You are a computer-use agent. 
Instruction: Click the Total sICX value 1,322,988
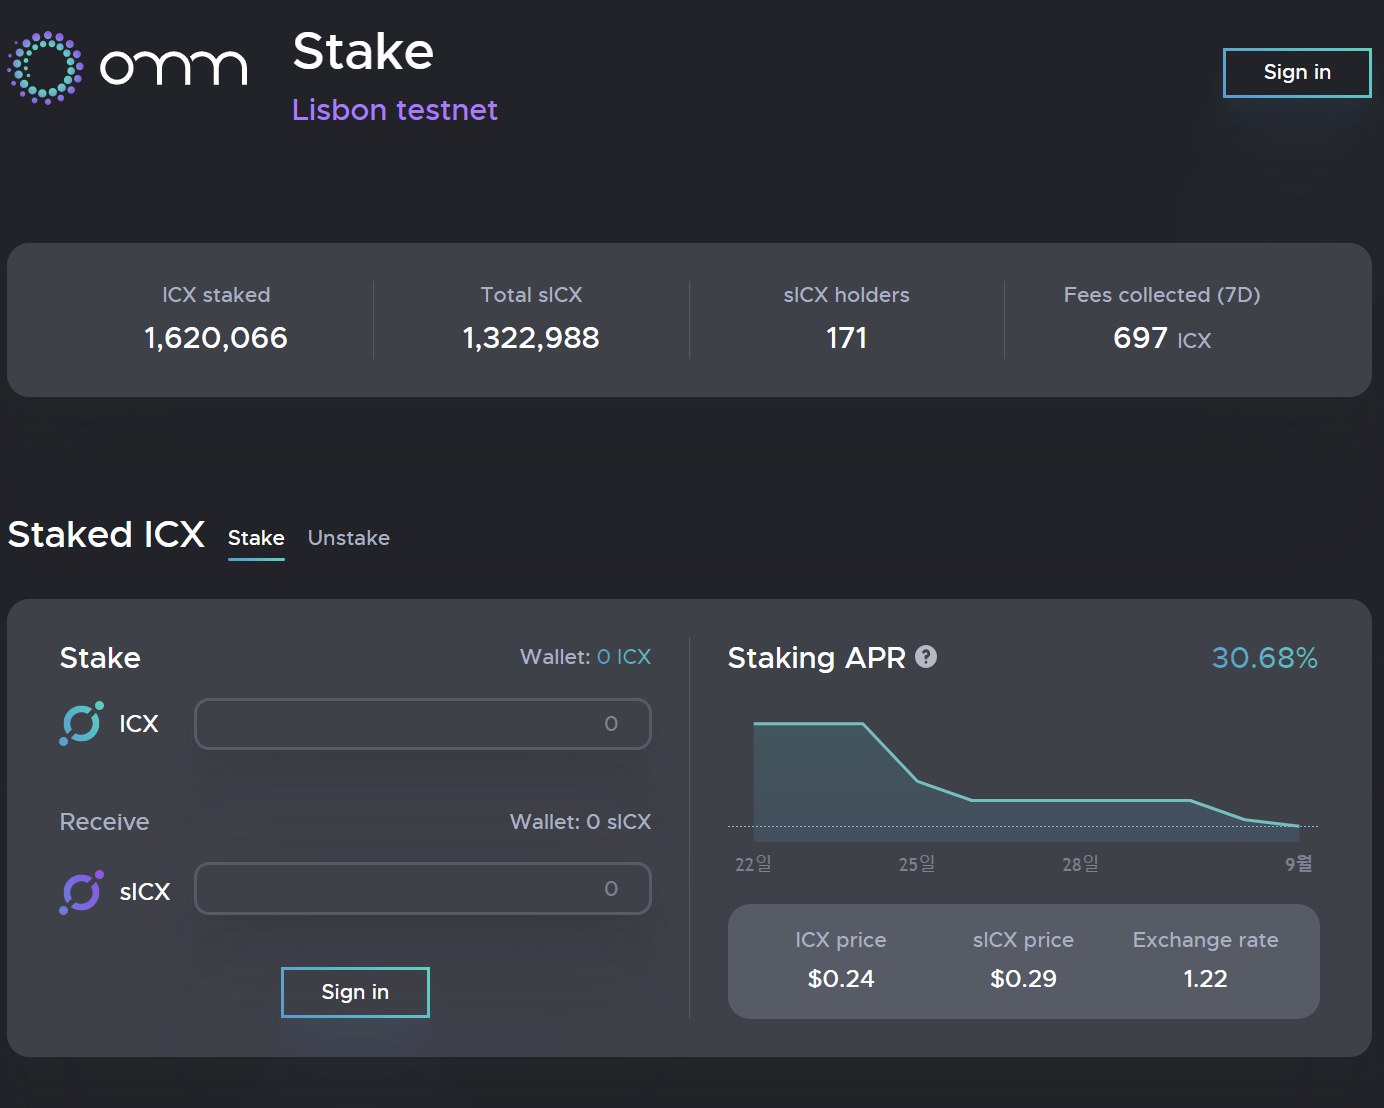click(531, 338)
